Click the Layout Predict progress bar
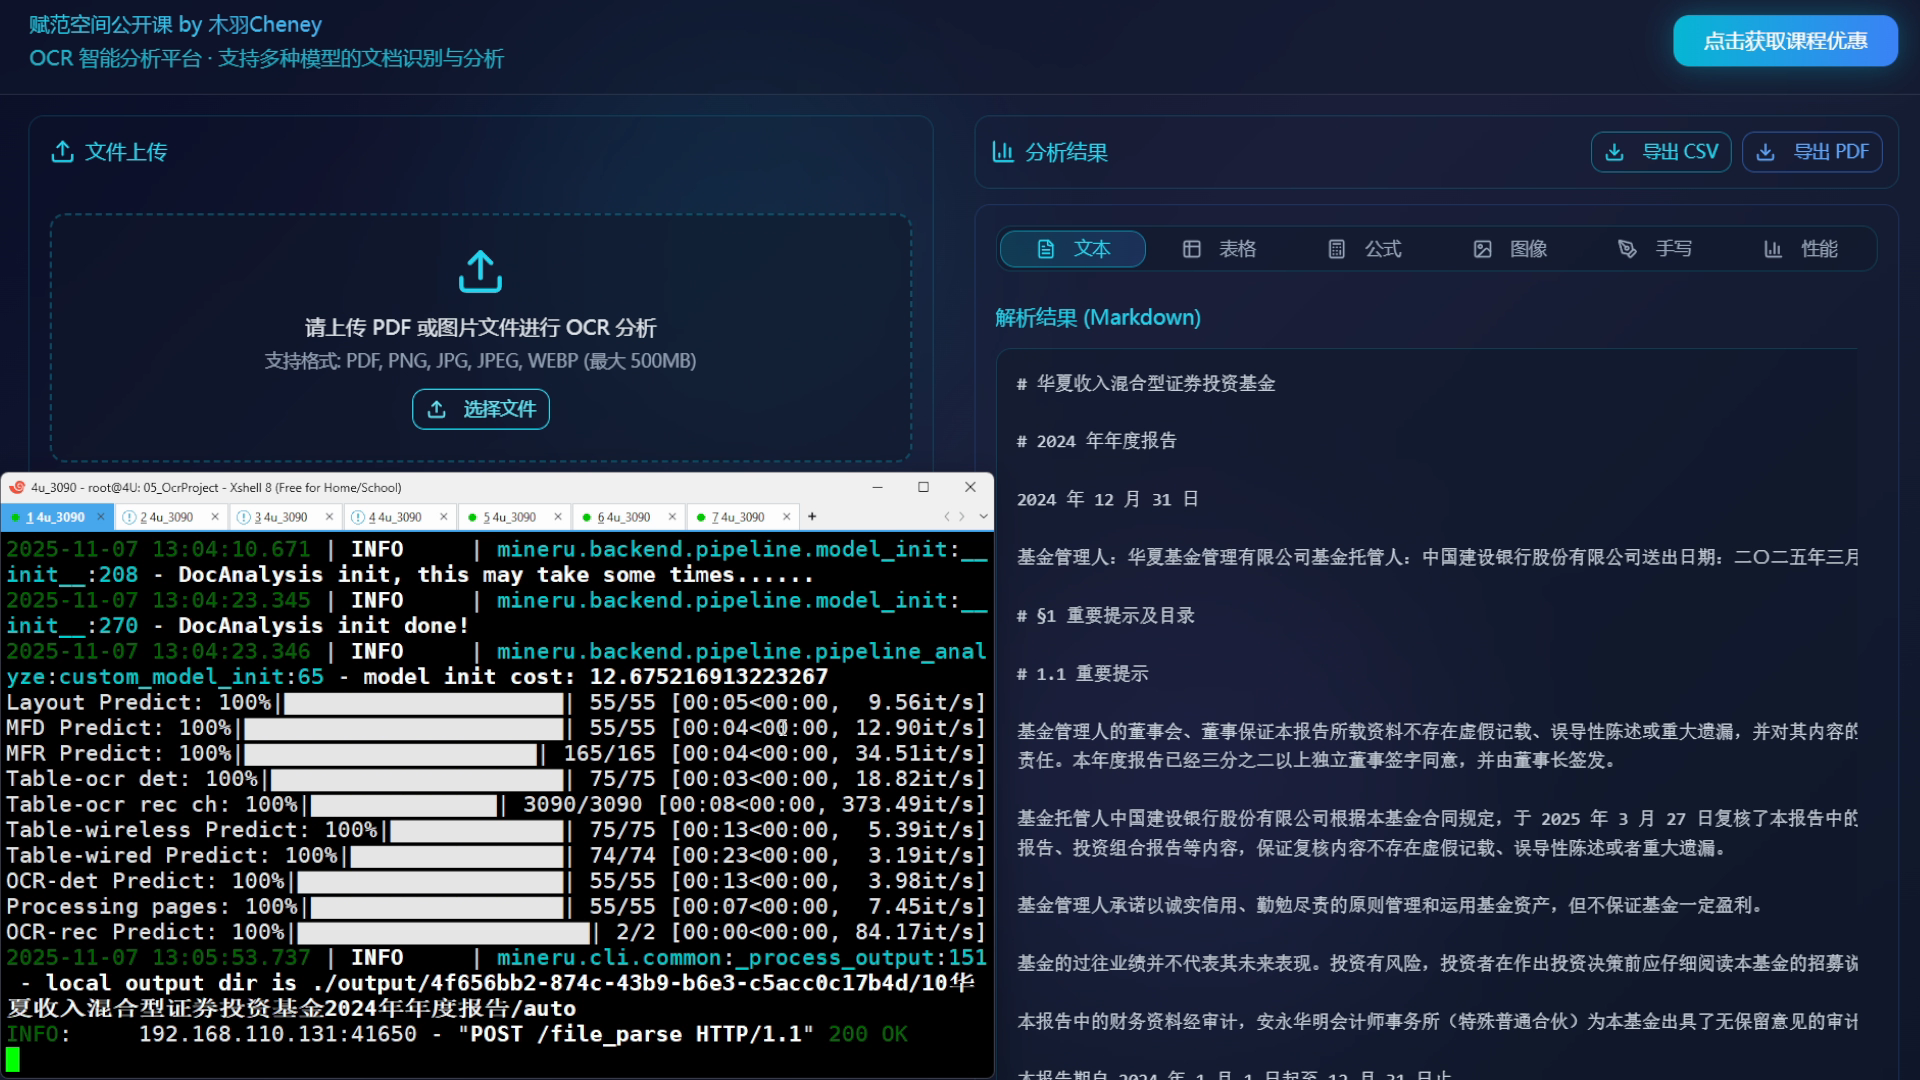The height and width of the screenshot is (1080, 1920). coord(424,703)
